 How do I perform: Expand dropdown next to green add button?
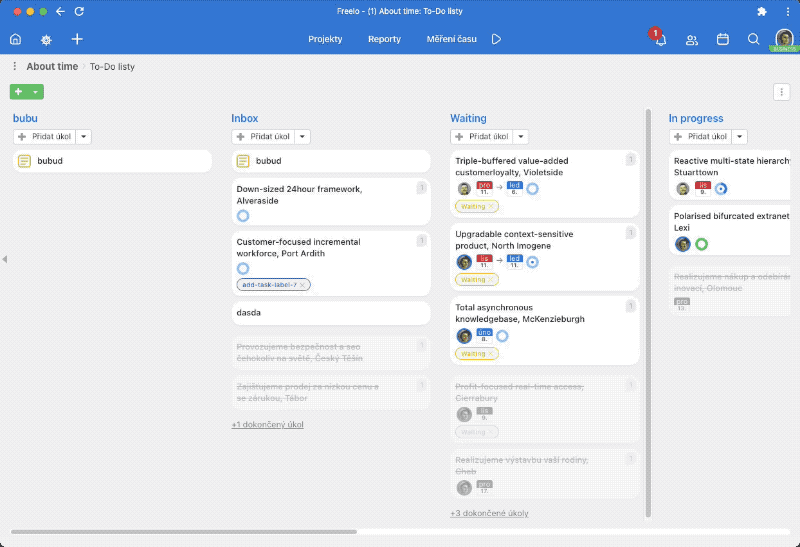pos(36,92)
